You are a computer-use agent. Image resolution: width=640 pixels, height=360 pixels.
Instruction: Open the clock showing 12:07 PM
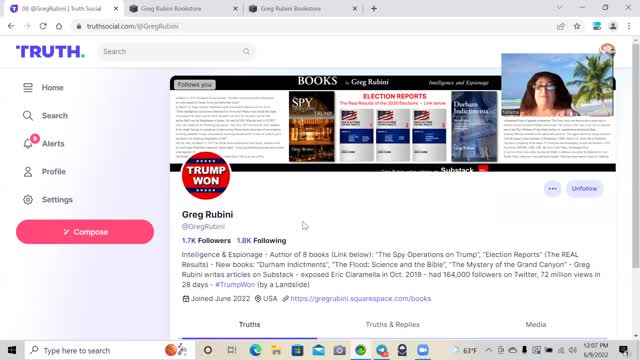[596, 350]
